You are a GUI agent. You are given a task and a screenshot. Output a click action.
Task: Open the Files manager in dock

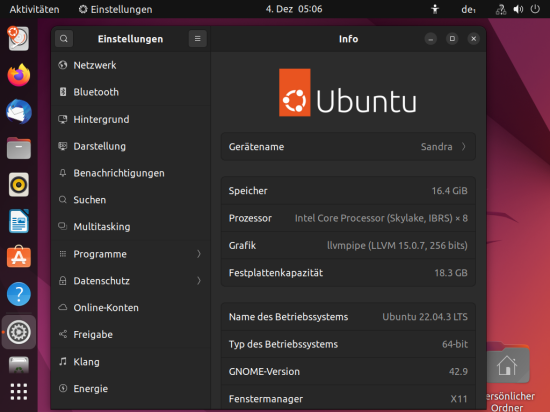(19, 148)
